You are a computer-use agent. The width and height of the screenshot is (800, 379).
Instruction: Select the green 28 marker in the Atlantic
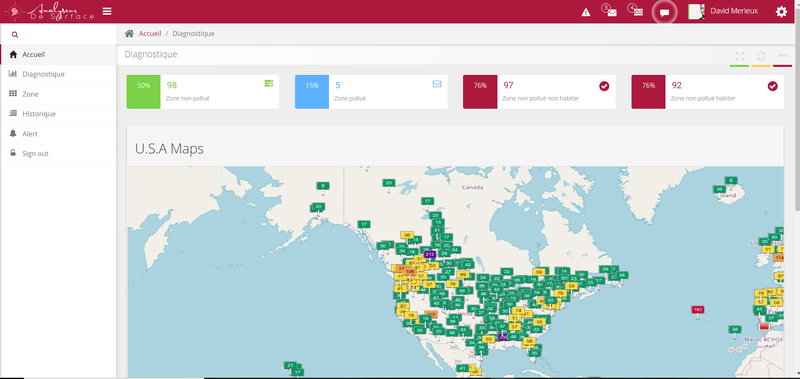point(735,330)
